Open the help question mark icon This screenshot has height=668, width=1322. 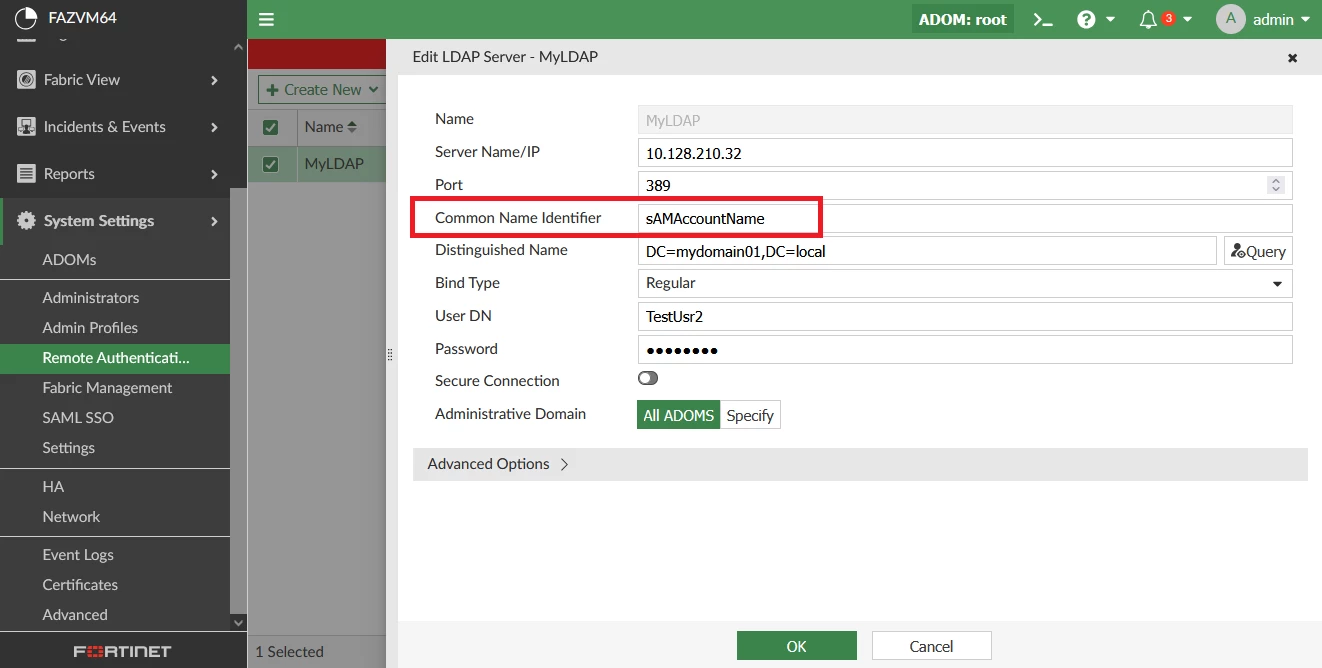1086,19
